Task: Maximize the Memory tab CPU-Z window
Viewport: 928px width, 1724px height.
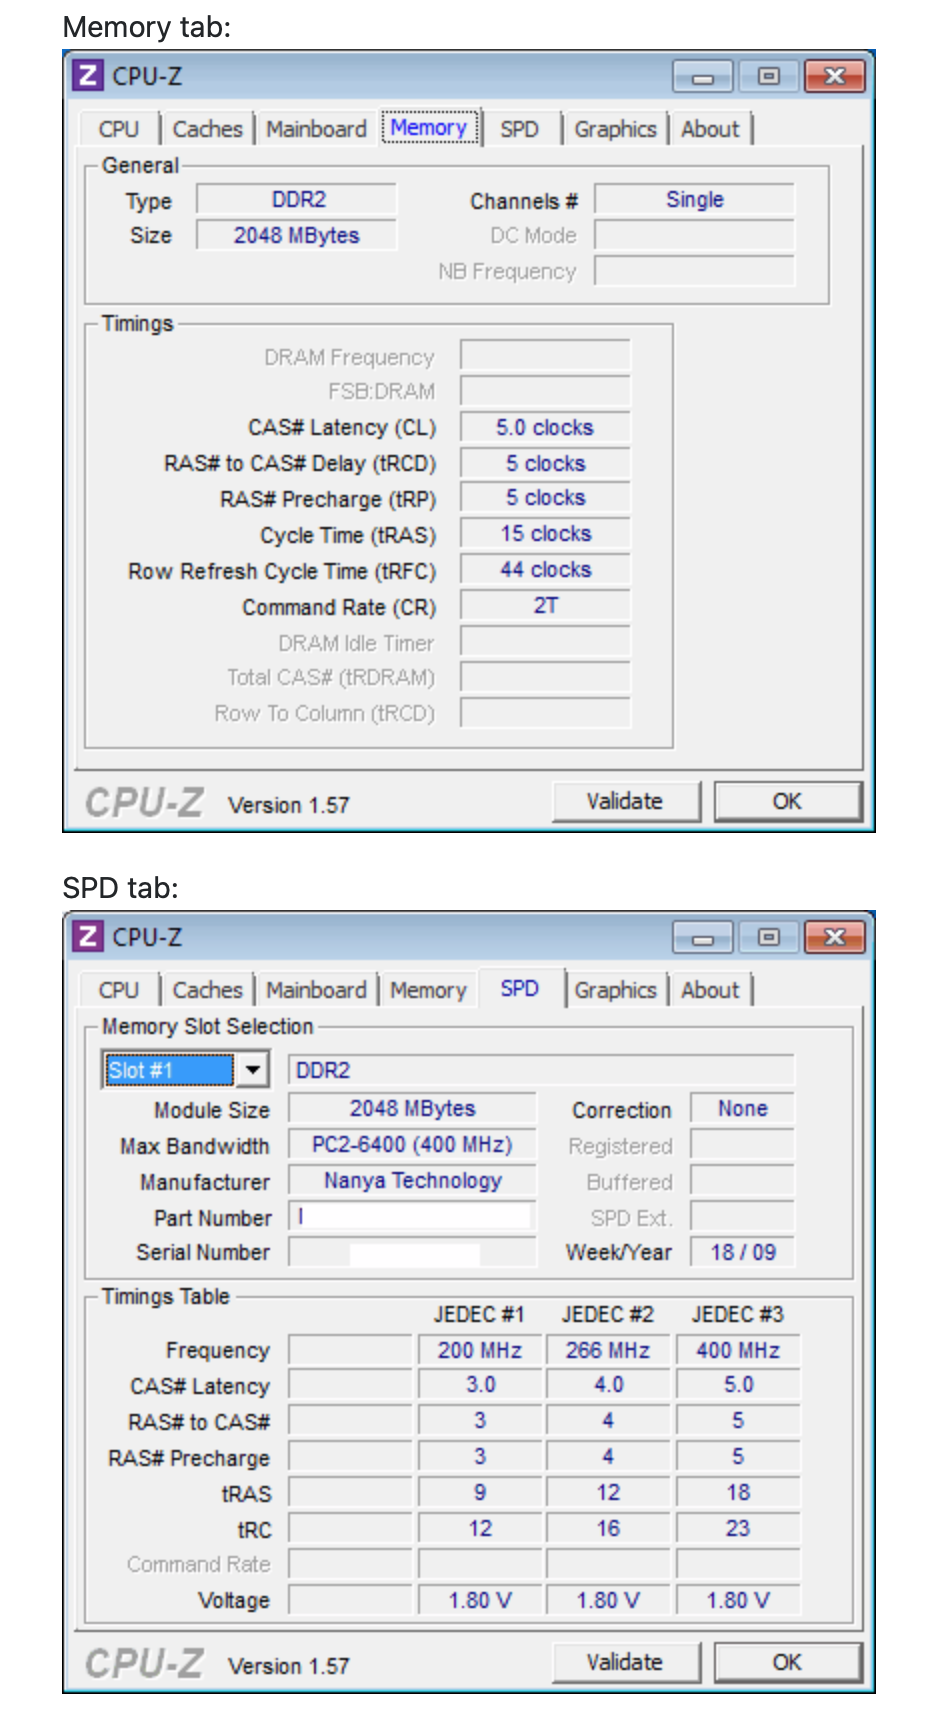Action: tap(768, 76)
